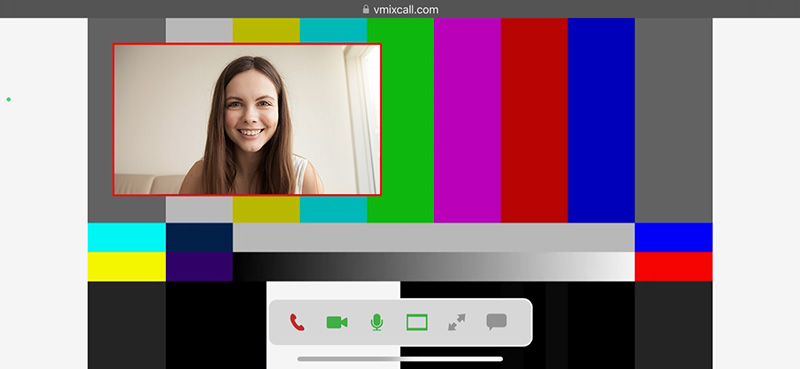This screenshot has width=800, height=369.
Task: Click the tall magenta color bar
Action: (467, 120)
